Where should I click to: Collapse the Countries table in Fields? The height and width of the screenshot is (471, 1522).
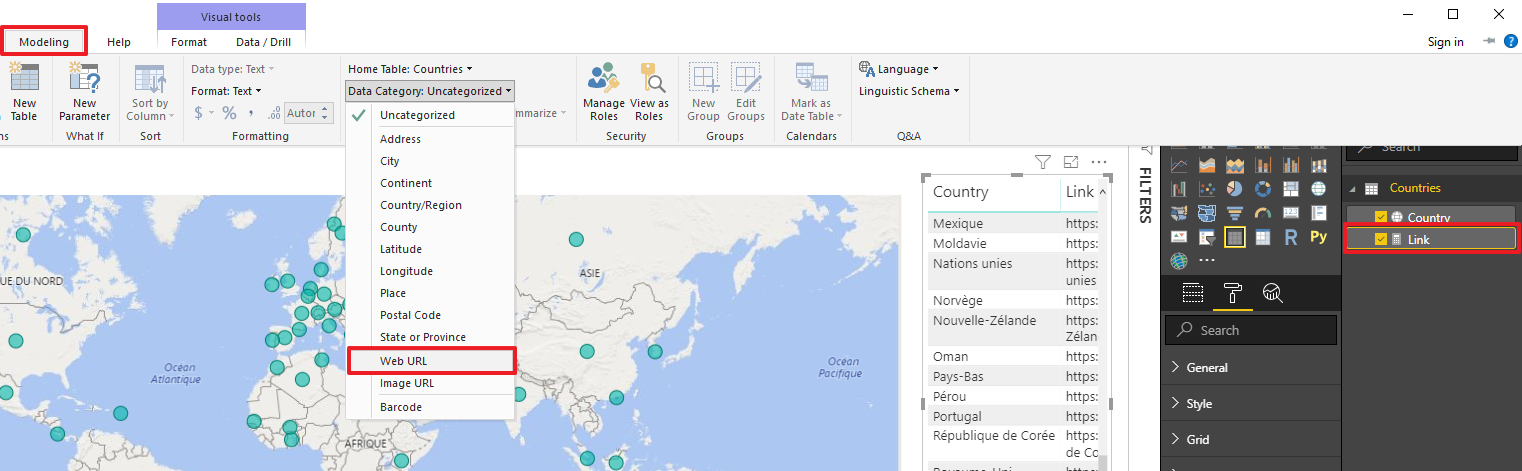pyautogui.click(x=1354, y=188)
